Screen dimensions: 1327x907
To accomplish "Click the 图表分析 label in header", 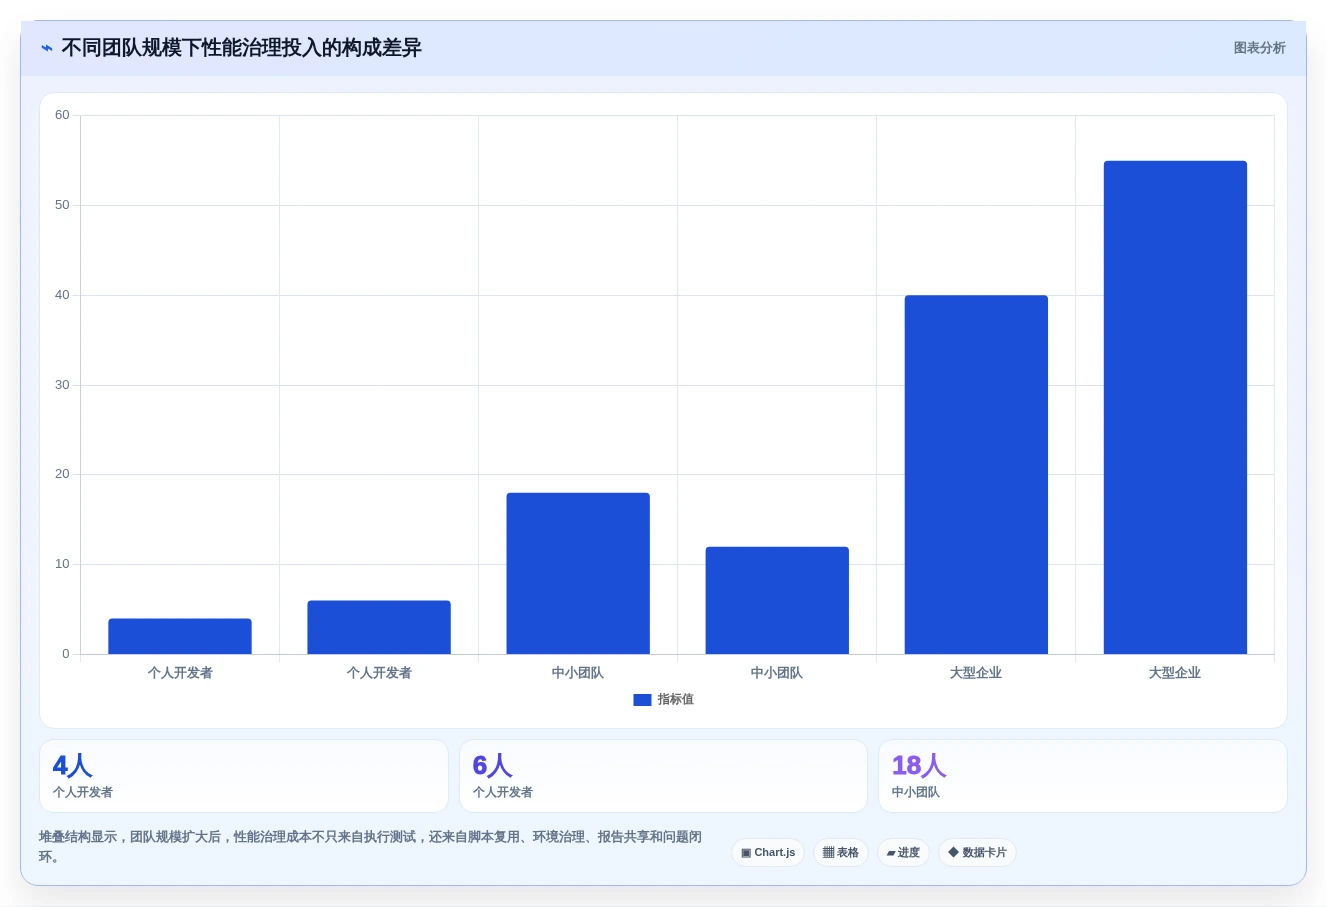I will point(1259,48).
